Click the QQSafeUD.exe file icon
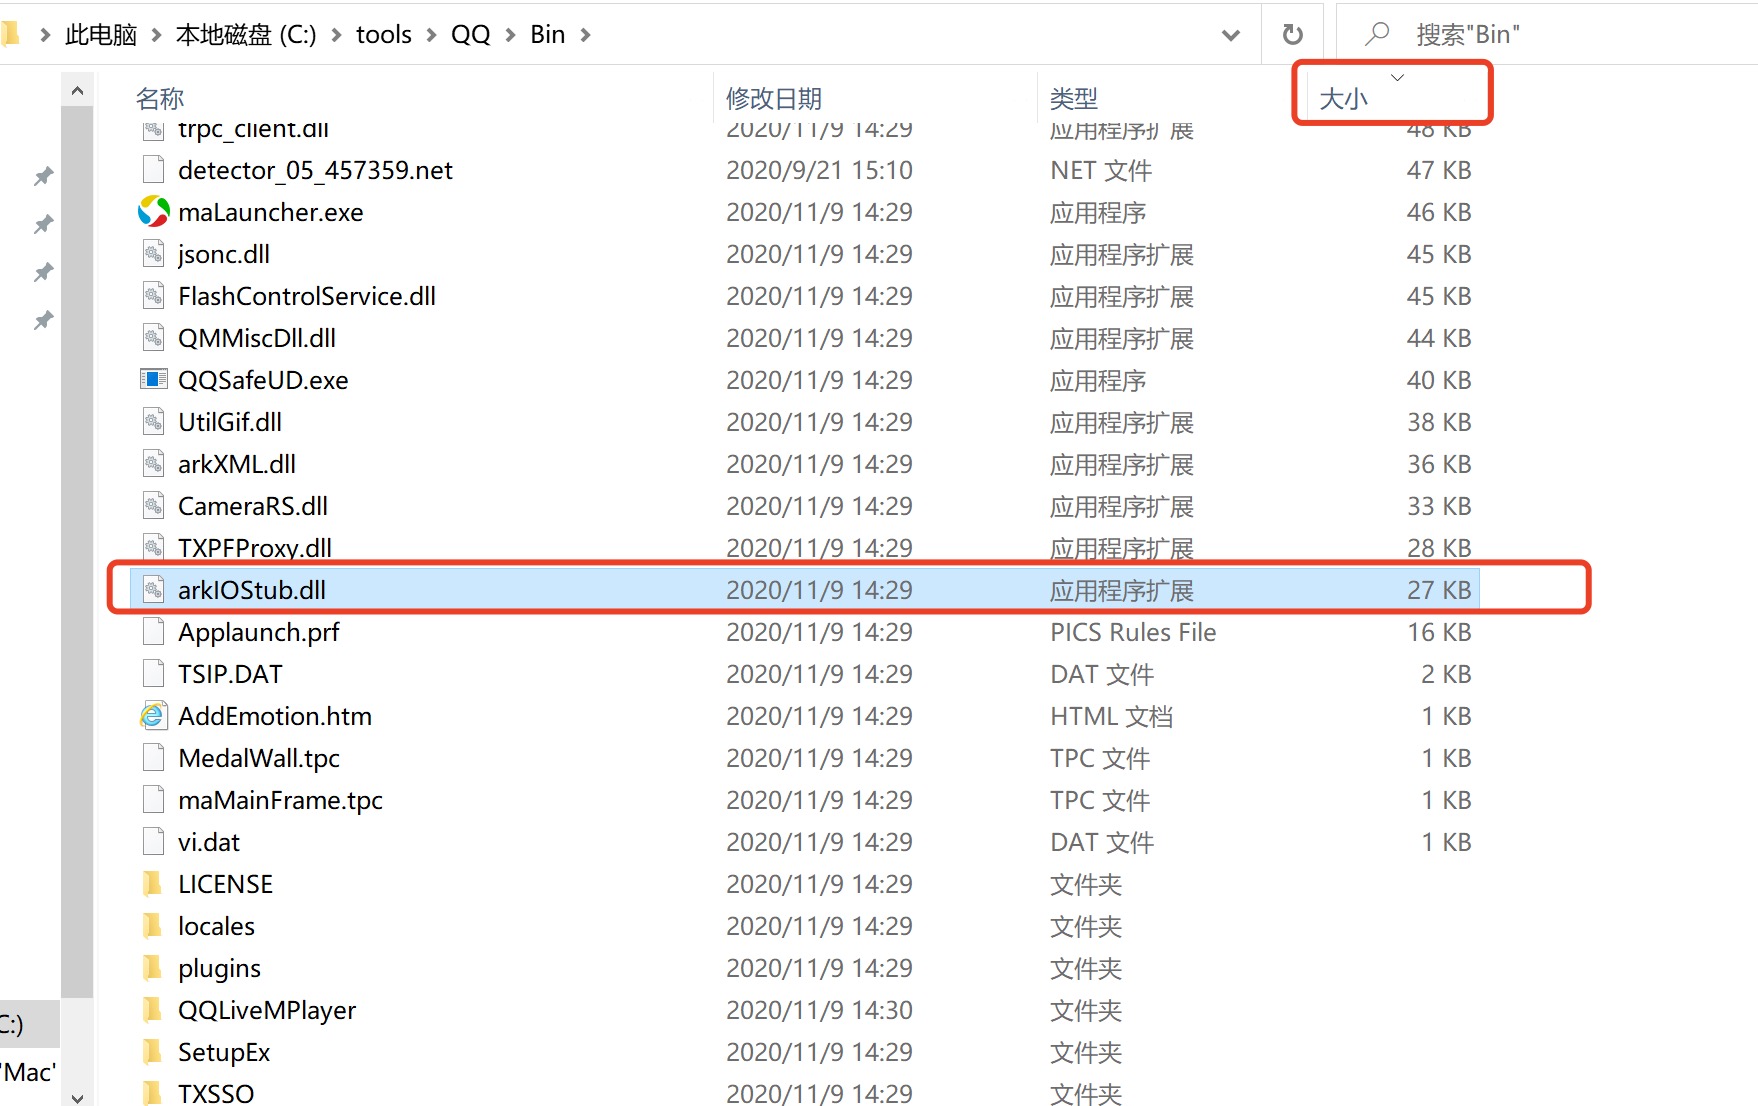Viewport: 1758px width, 1106px height. click(153, 380)
